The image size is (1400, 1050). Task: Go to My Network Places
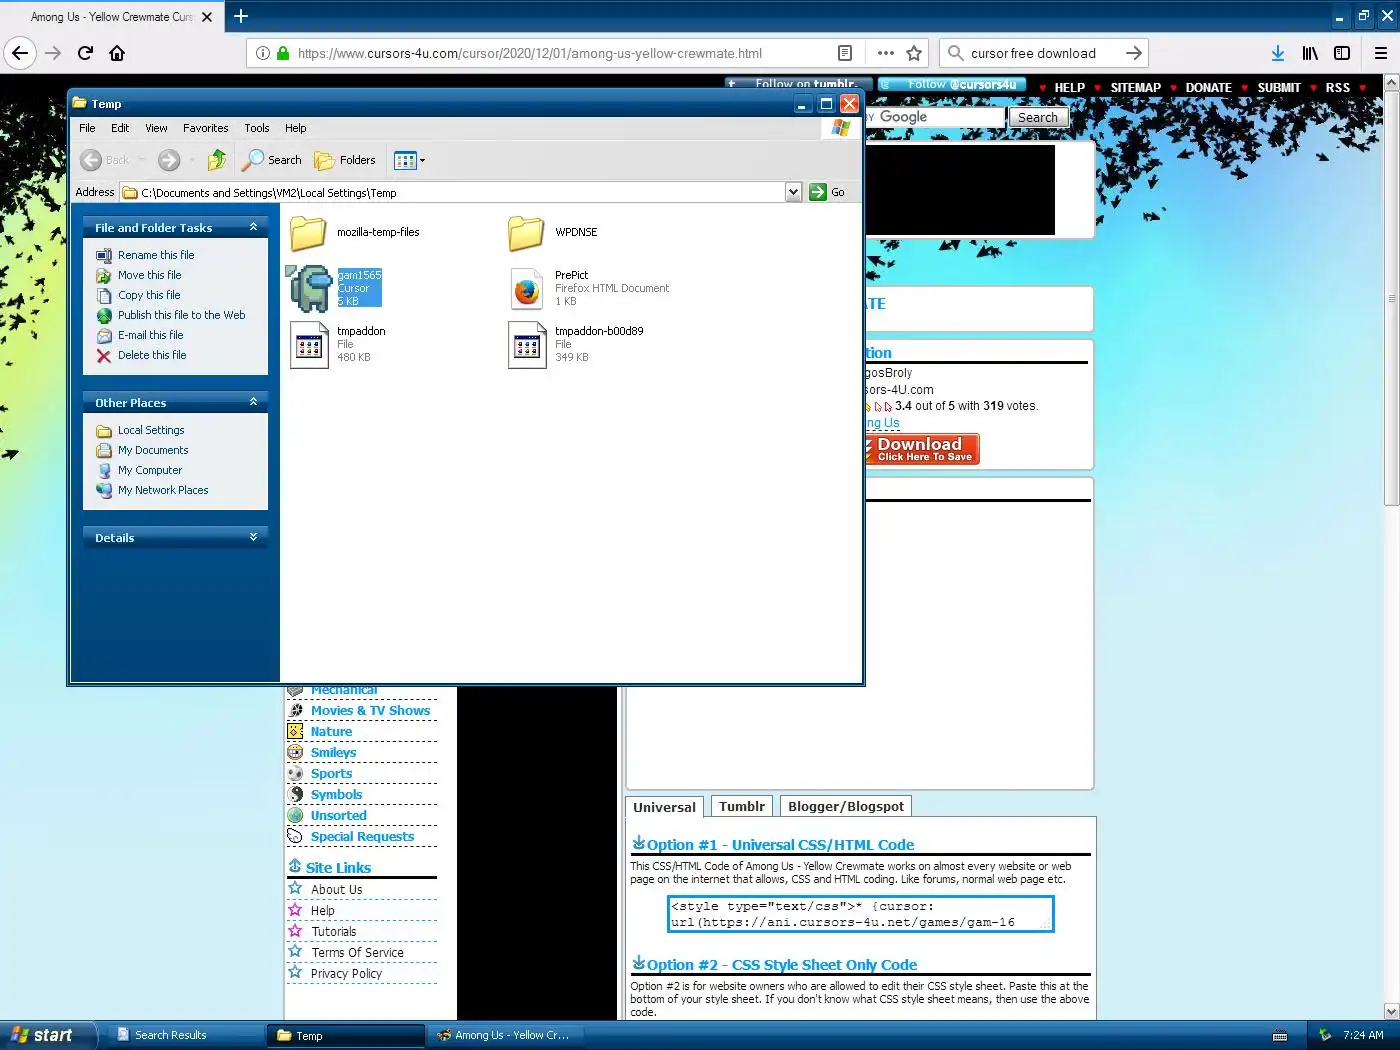pyautogui.click(x=152, y=490)
